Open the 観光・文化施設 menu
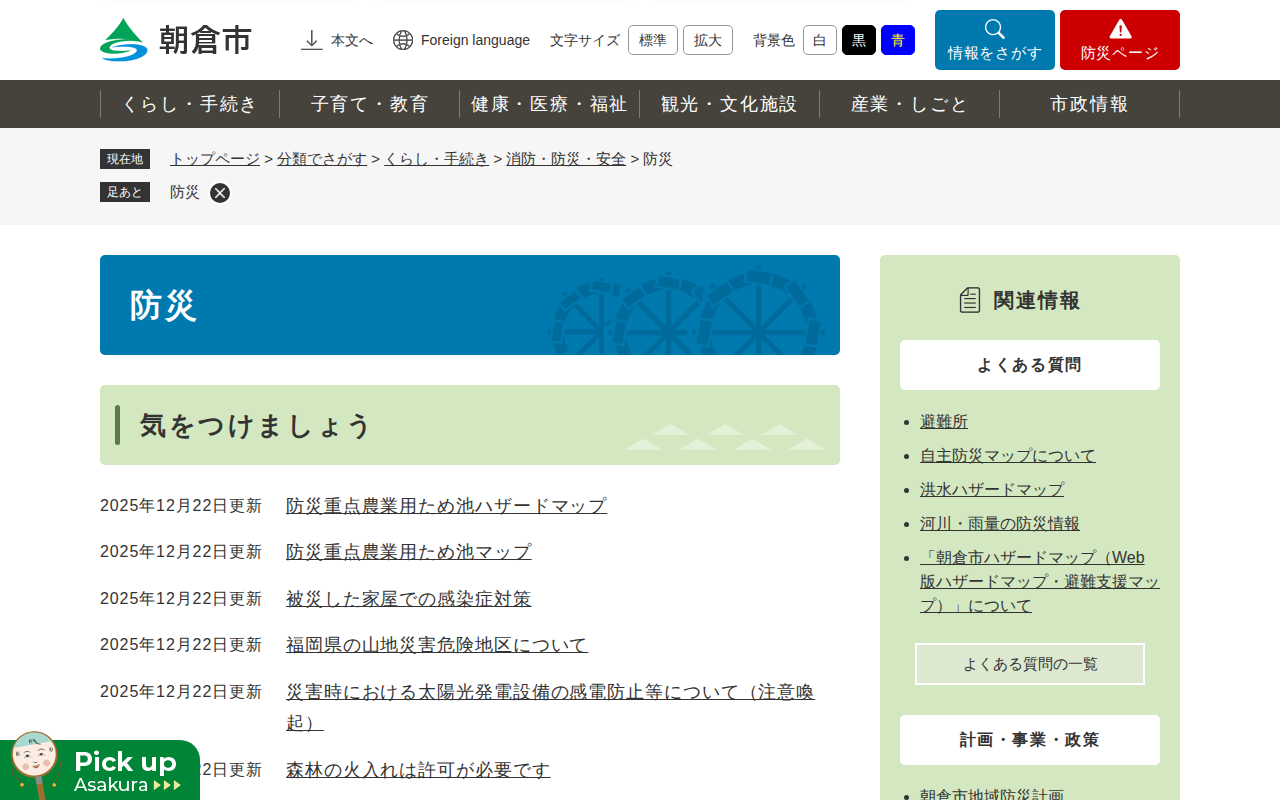This screenshot has height=800, width=1280. (729, 104)
